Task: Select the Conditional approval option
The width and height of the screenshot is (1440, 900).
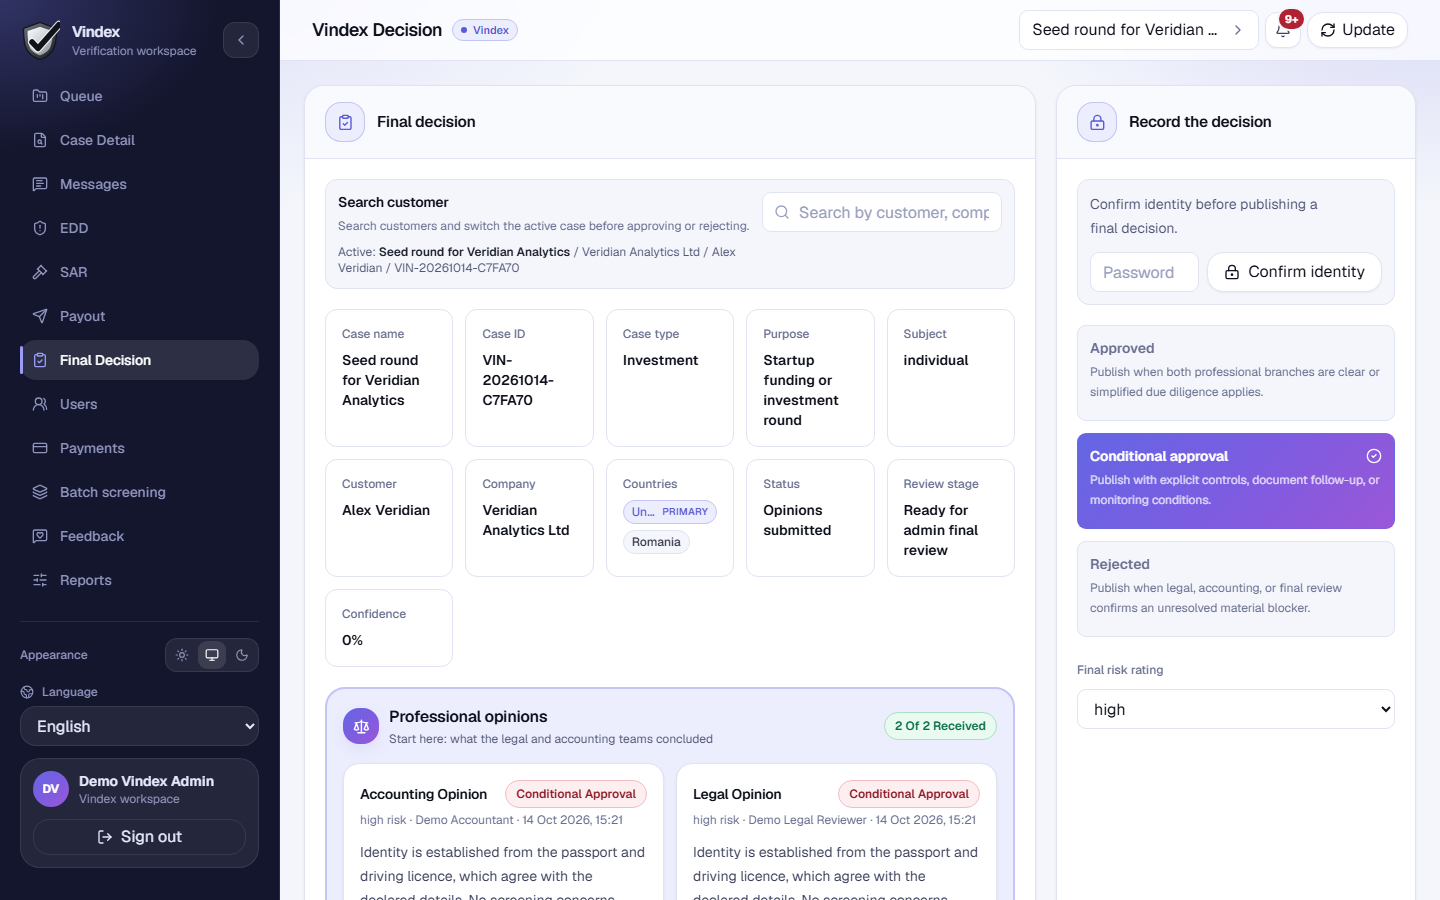Action: click(1236, 481)
